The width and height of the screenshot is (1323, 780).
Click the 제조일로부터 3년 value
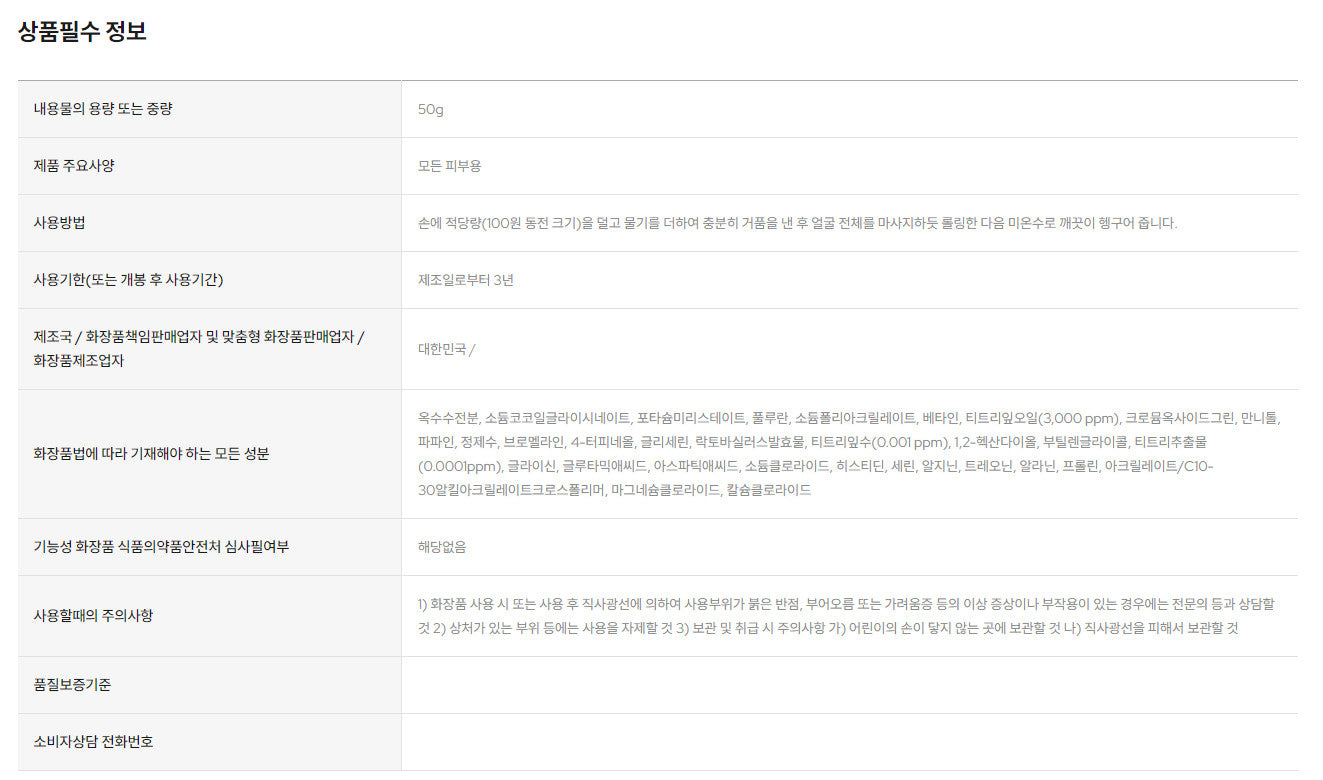[465, 280]
